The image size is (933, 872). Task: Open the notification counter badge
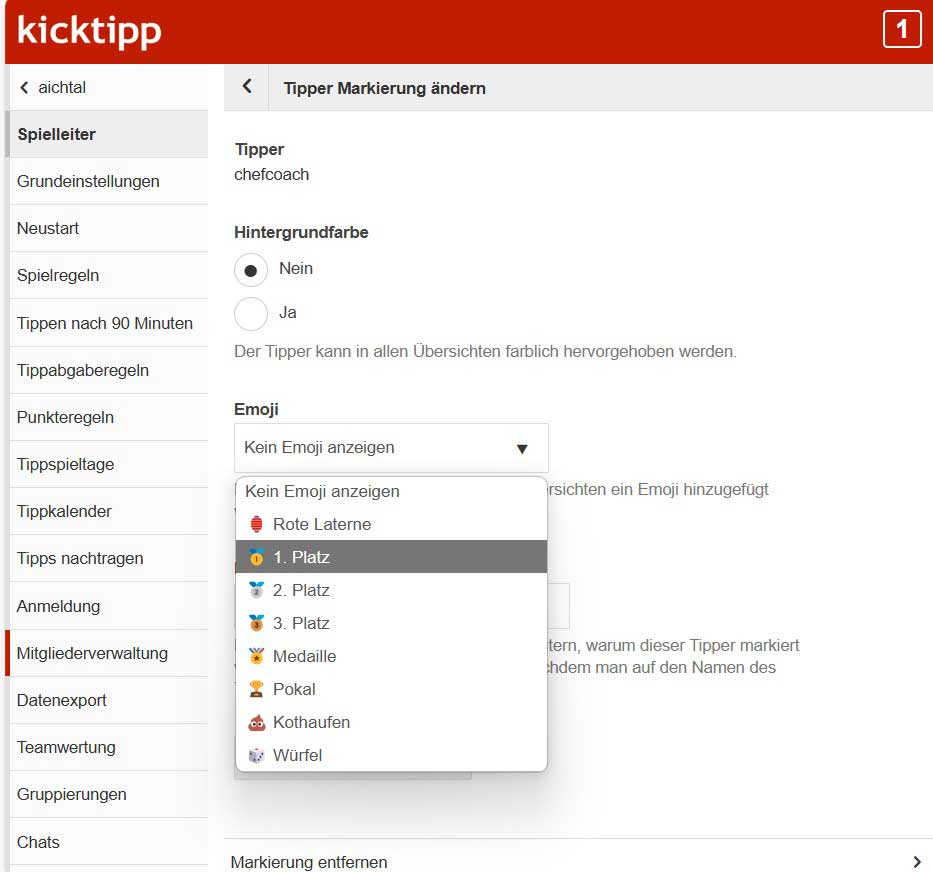coord(901,30)
